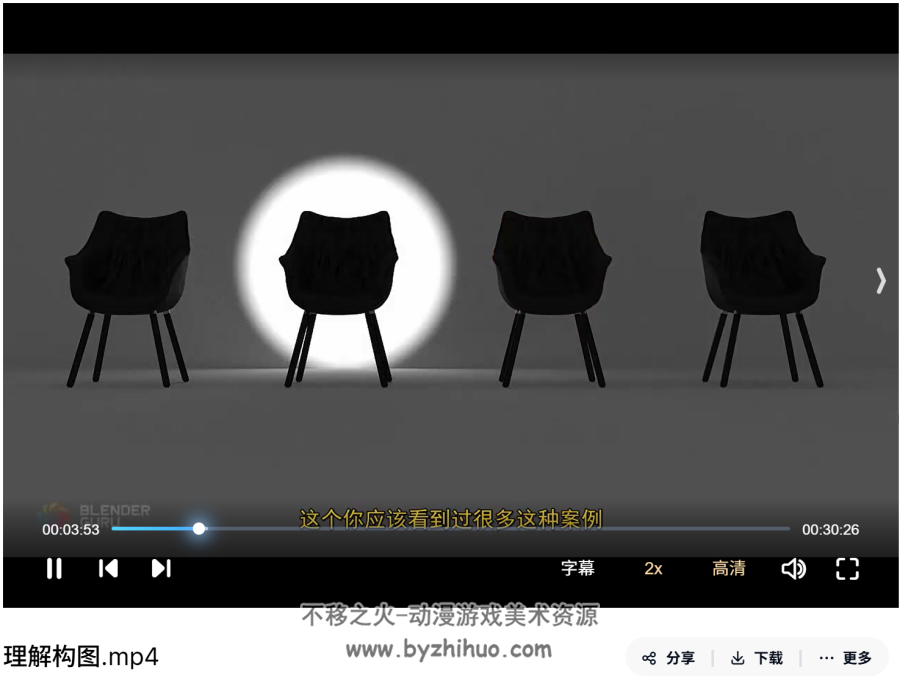
Task: Click the 分享 share button
Action: pos(669,658)
